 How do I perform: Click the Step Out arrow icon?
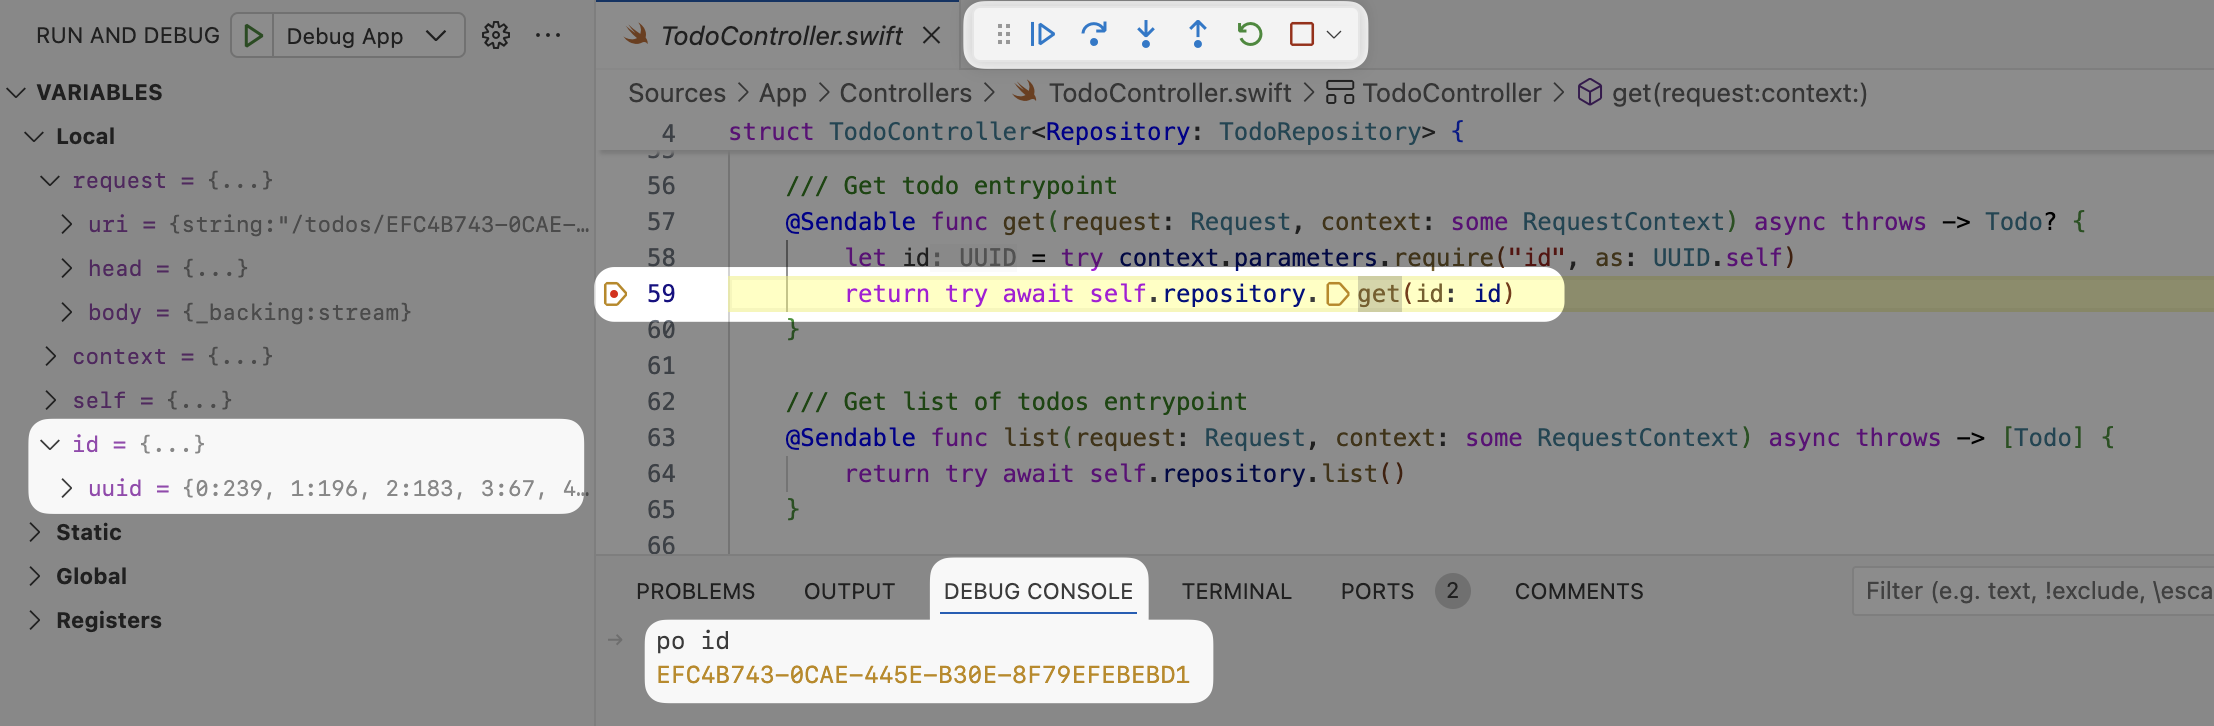tap(1197, 35)
